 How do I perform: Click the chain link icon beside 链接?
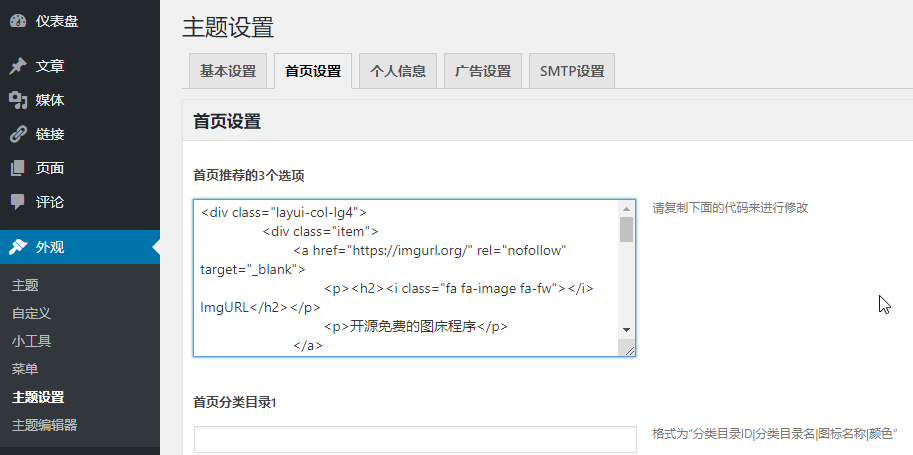point(18,134)
